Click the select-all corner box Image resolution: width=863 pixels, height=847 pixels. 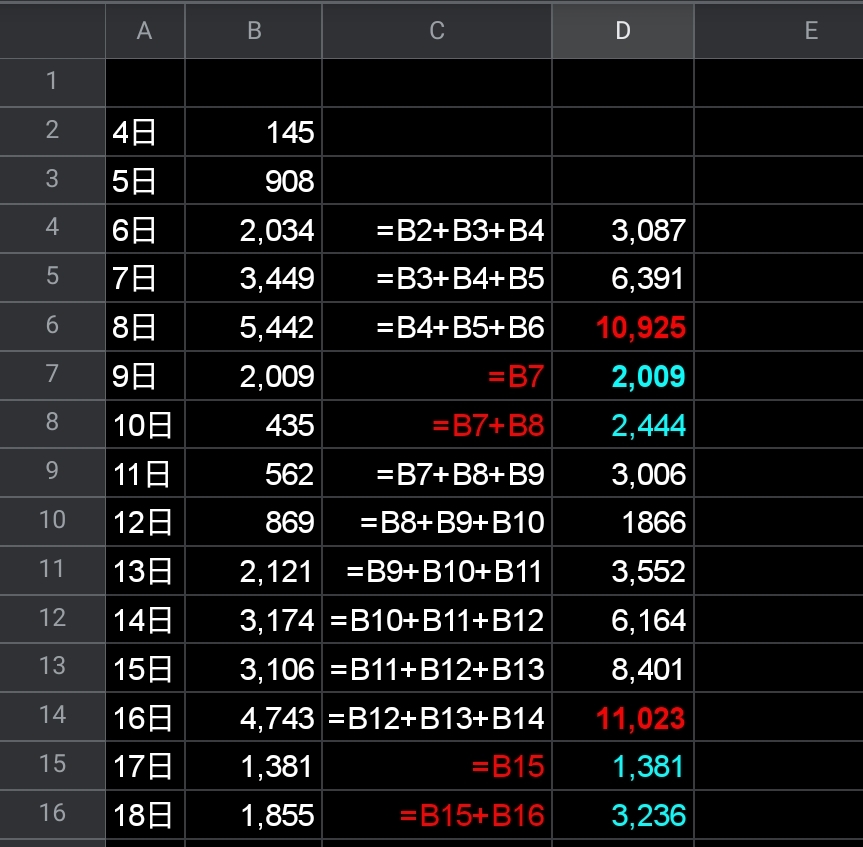(52, 31)
